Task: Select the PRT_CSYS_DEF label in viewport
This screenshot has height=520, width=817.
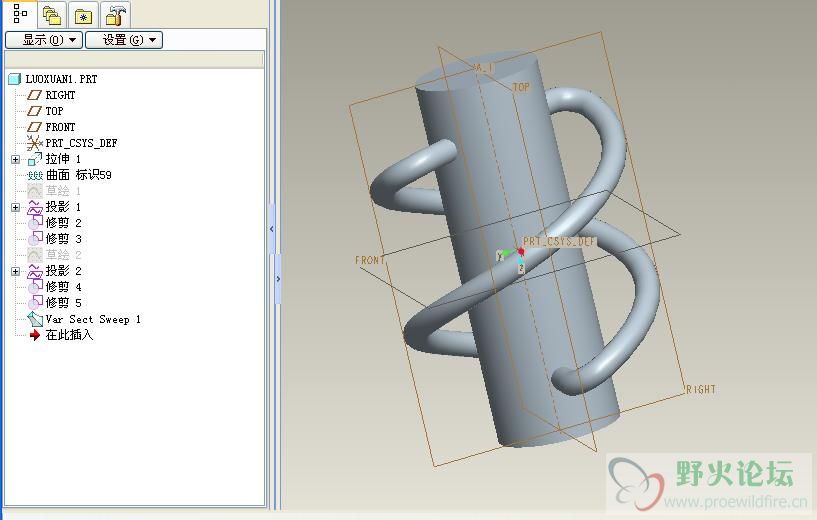Action: tap(559, 242)
